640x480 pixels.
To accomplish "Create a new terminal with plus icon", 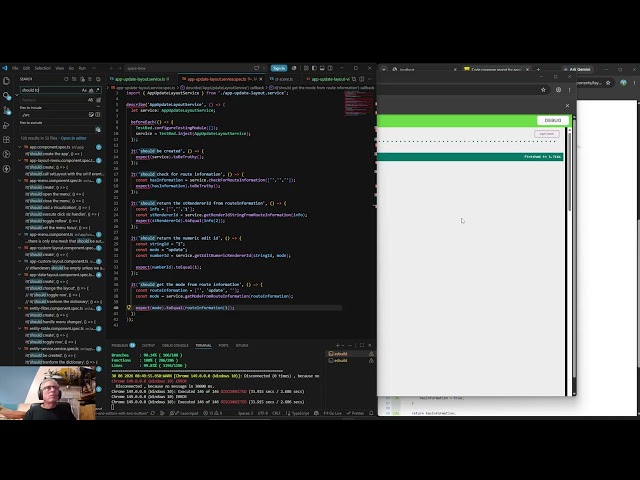I will [337, 345].
